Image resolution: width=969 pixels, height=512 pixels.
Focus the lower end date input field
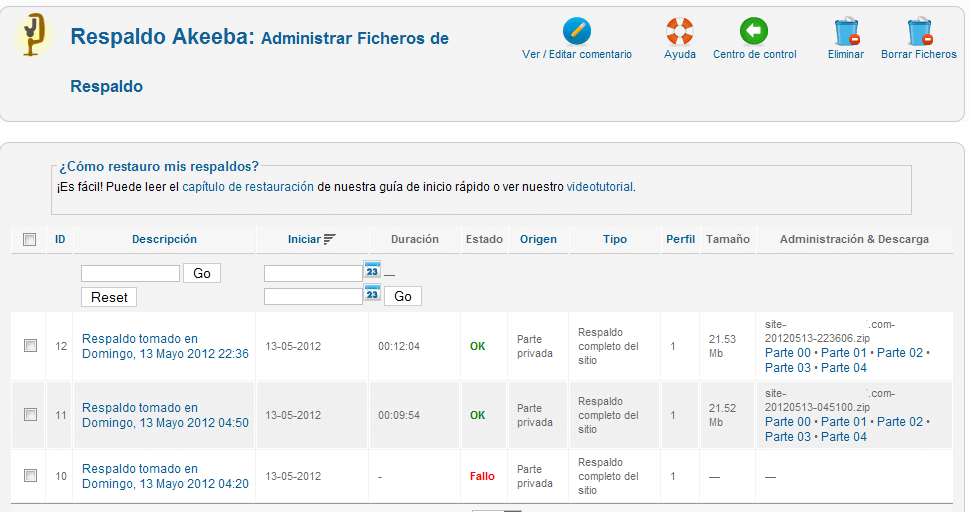(313, 296)
